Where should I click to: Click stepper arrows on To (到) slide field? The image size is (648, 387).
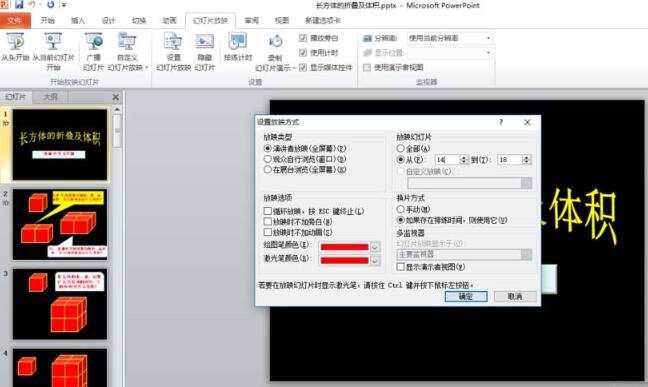click(x=526, y=160)
